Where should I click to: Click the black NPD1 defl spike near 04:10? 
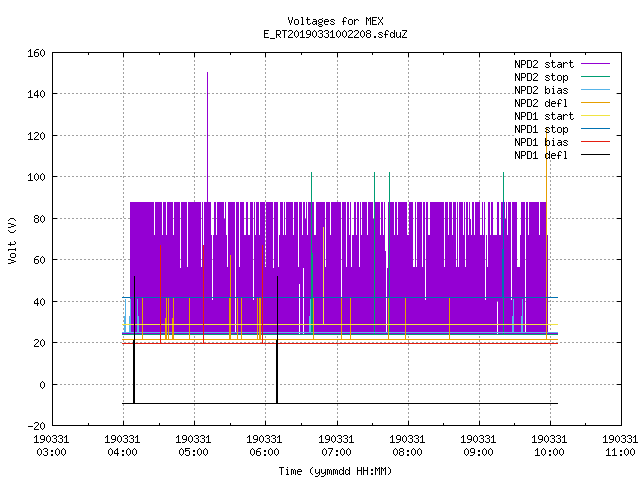pyautogui.click(x=134, y=340)
